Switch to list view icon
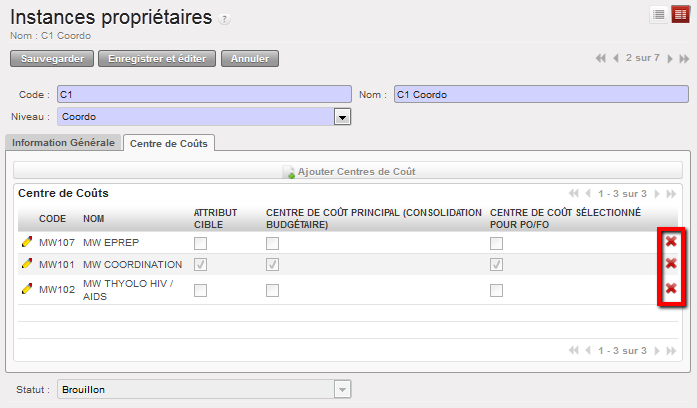Viewport: 697px width, 408px height. (659, 14)
